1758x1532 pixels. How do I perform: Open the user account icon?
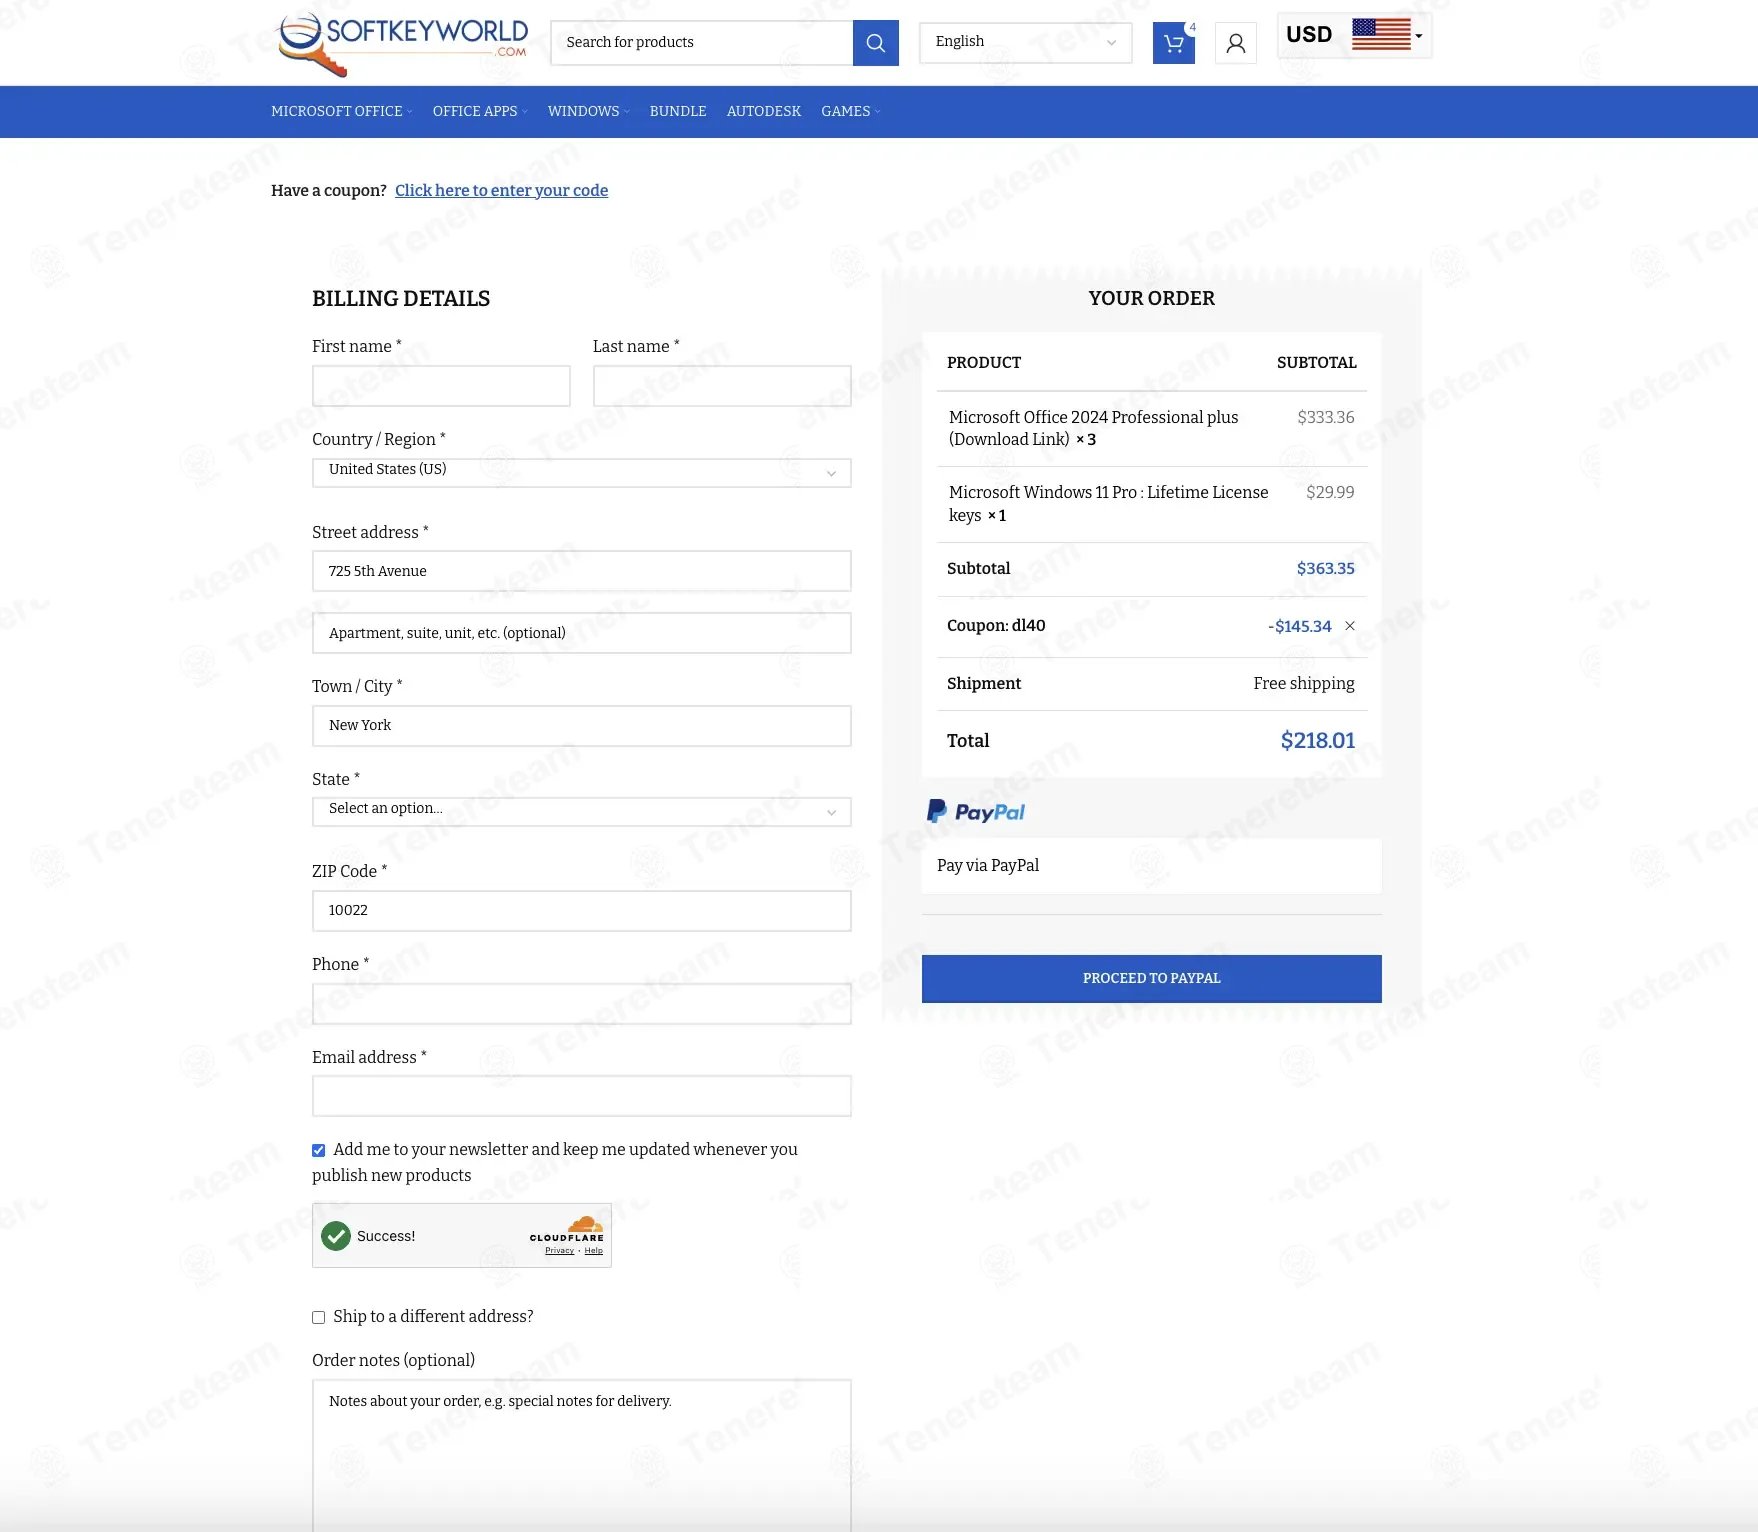click(1236, 43)
